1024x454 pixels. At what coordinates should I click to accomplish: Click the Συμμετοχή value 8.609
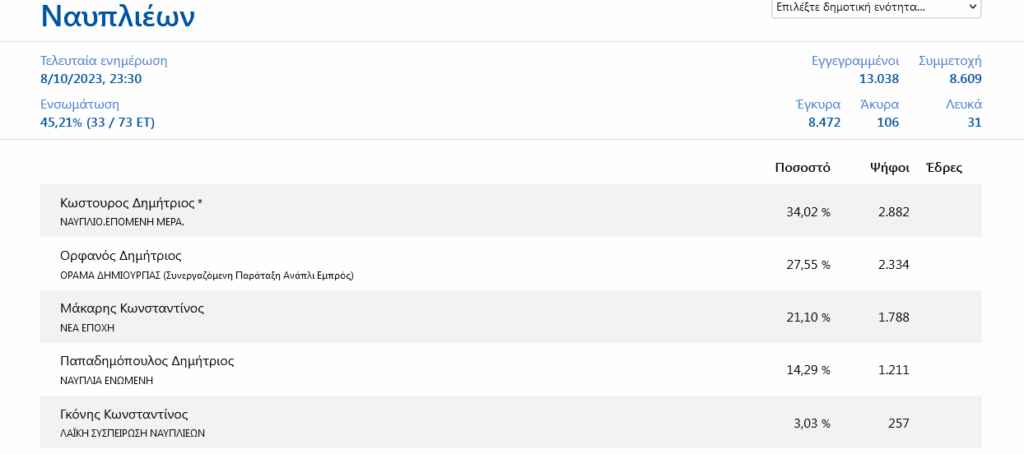tap(965, 79)
